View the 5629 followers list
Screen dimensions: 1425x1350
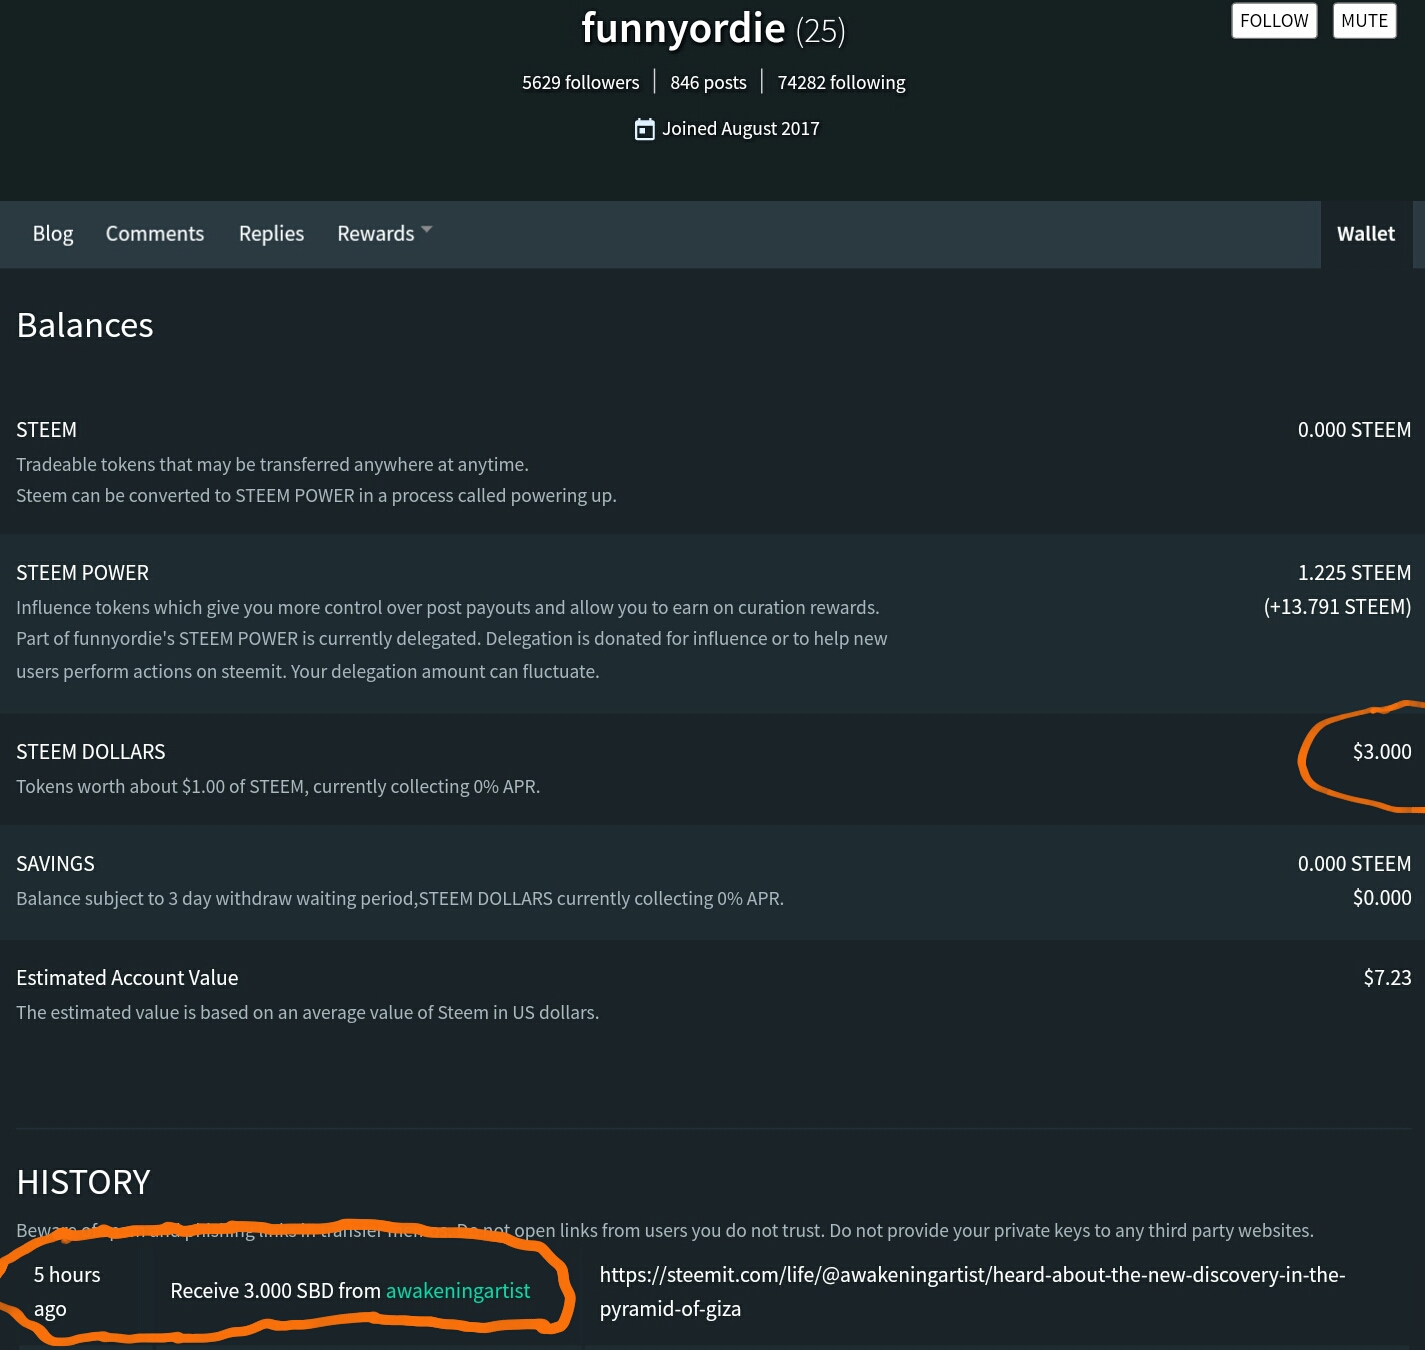pos(580,83)
